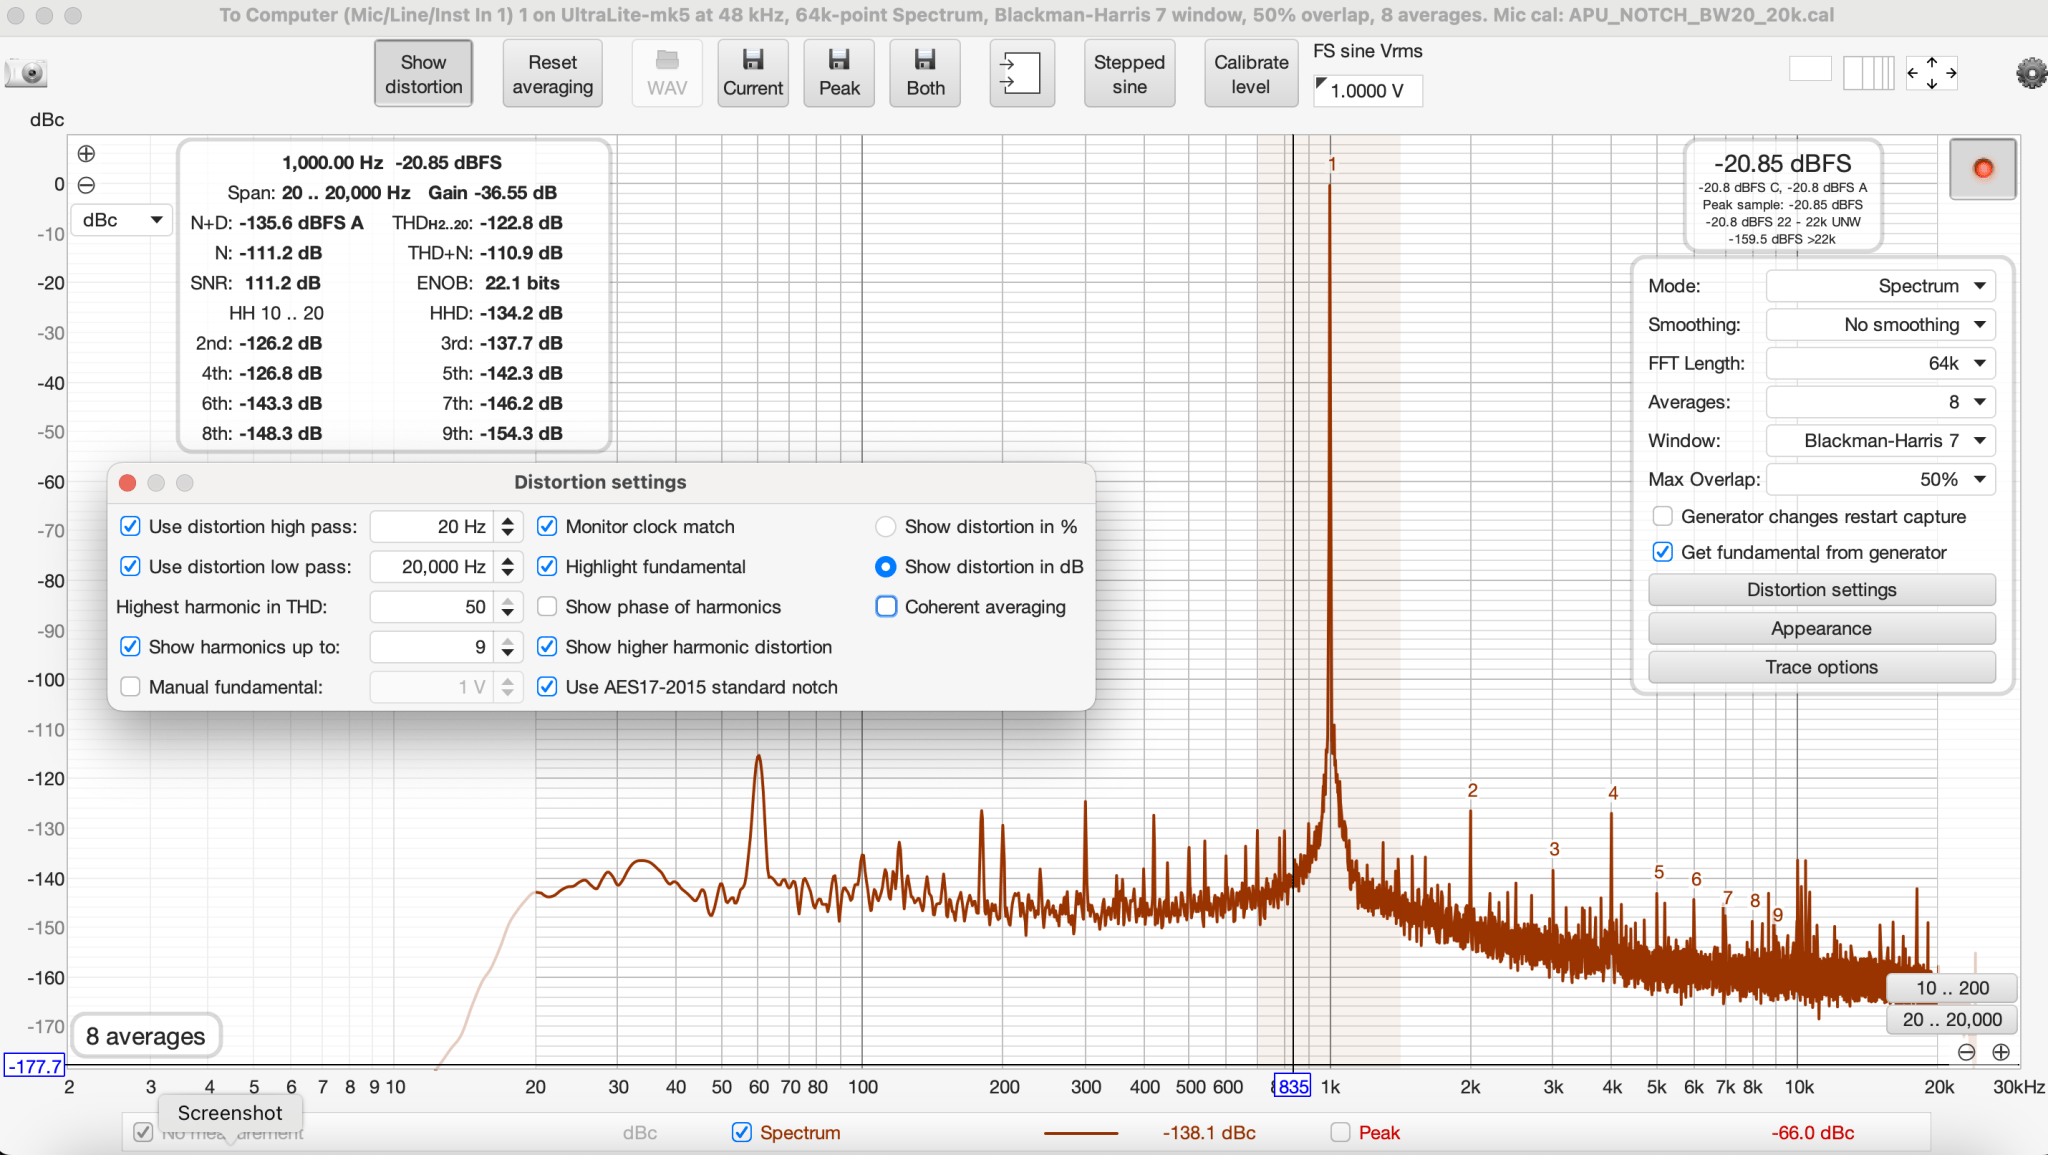
Task: Click FS sine Vrms input field
Action: (1368, 91)
